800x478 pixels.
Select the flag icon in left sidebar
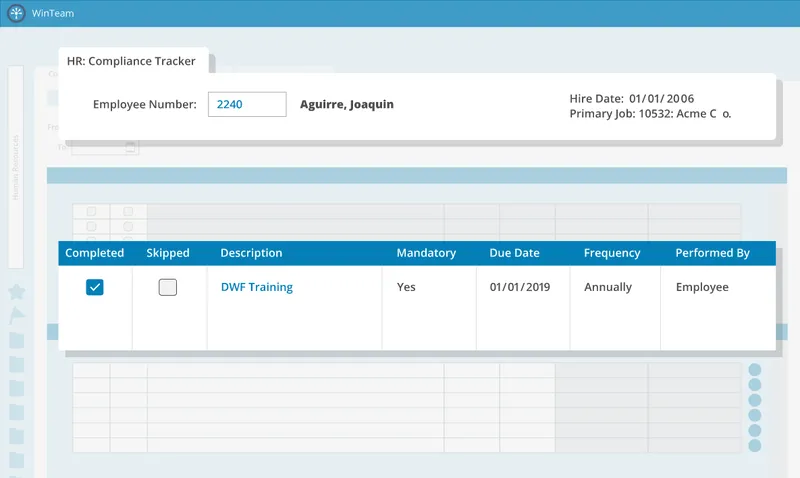[x=17, y=315]
